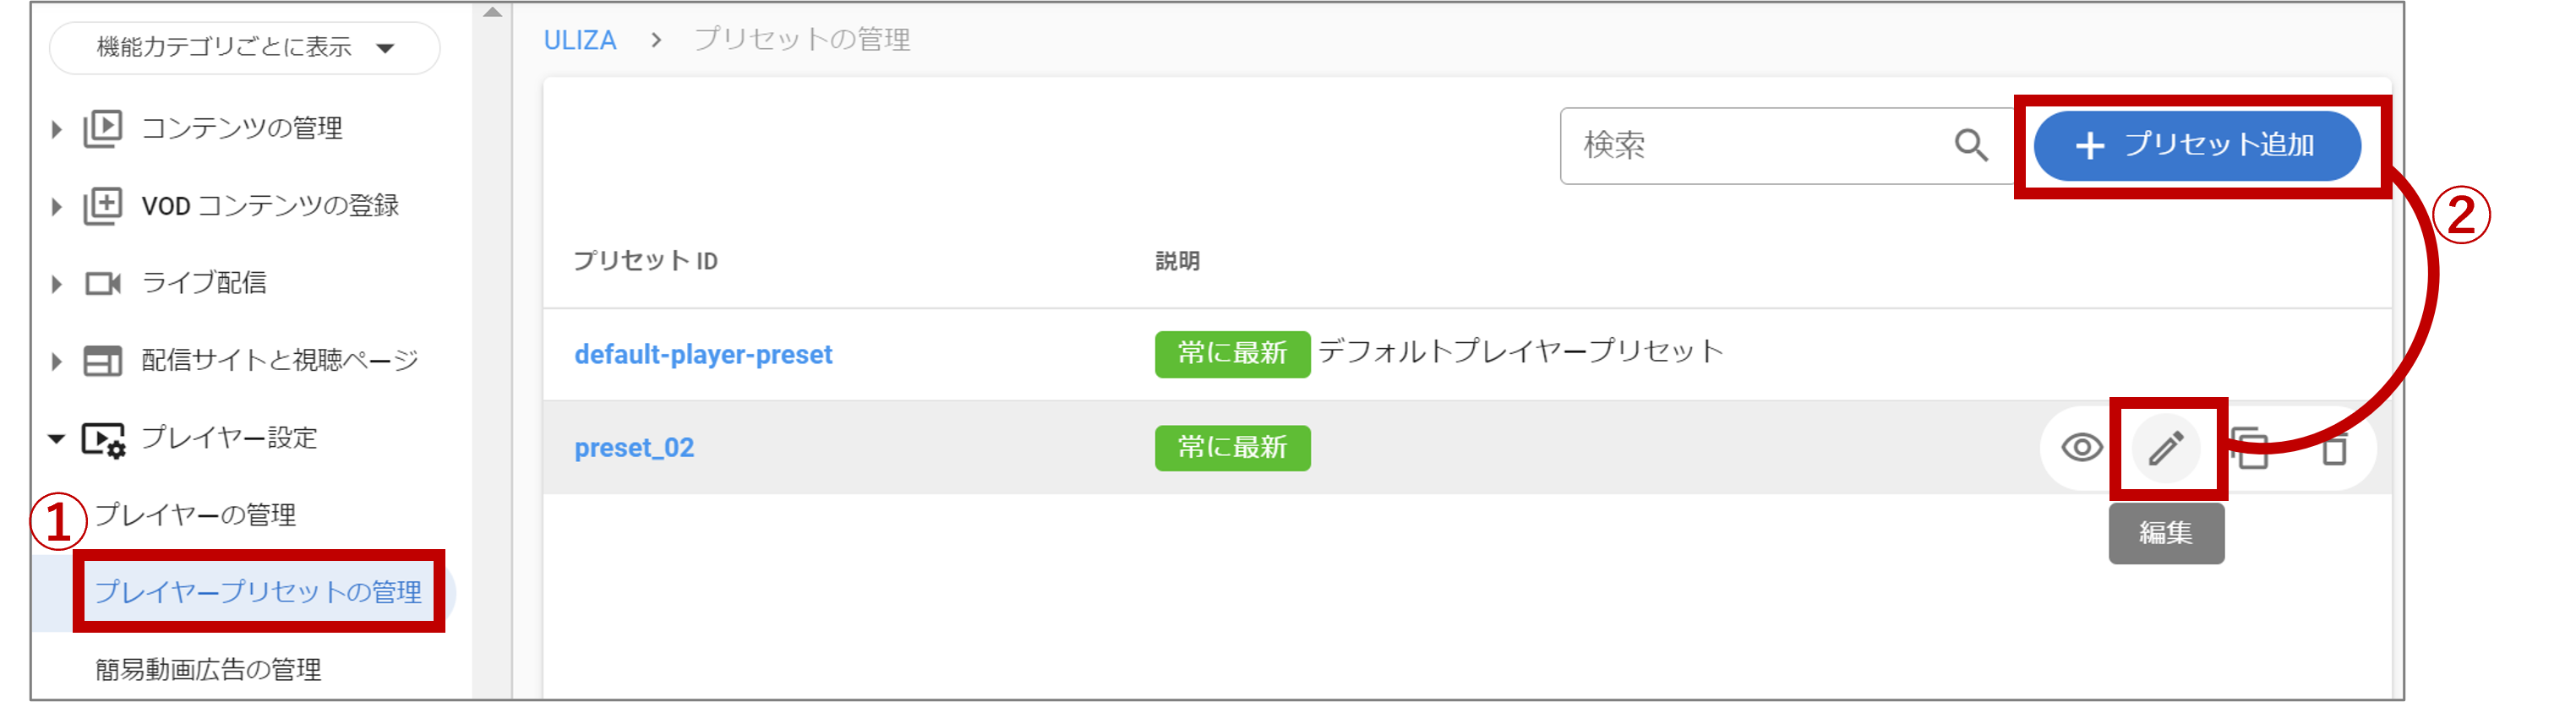This screenshot has height=702, width=2576.
Task: Select プレイヤープリセットの管理 in sidebar
Action: tap(258, 592)
